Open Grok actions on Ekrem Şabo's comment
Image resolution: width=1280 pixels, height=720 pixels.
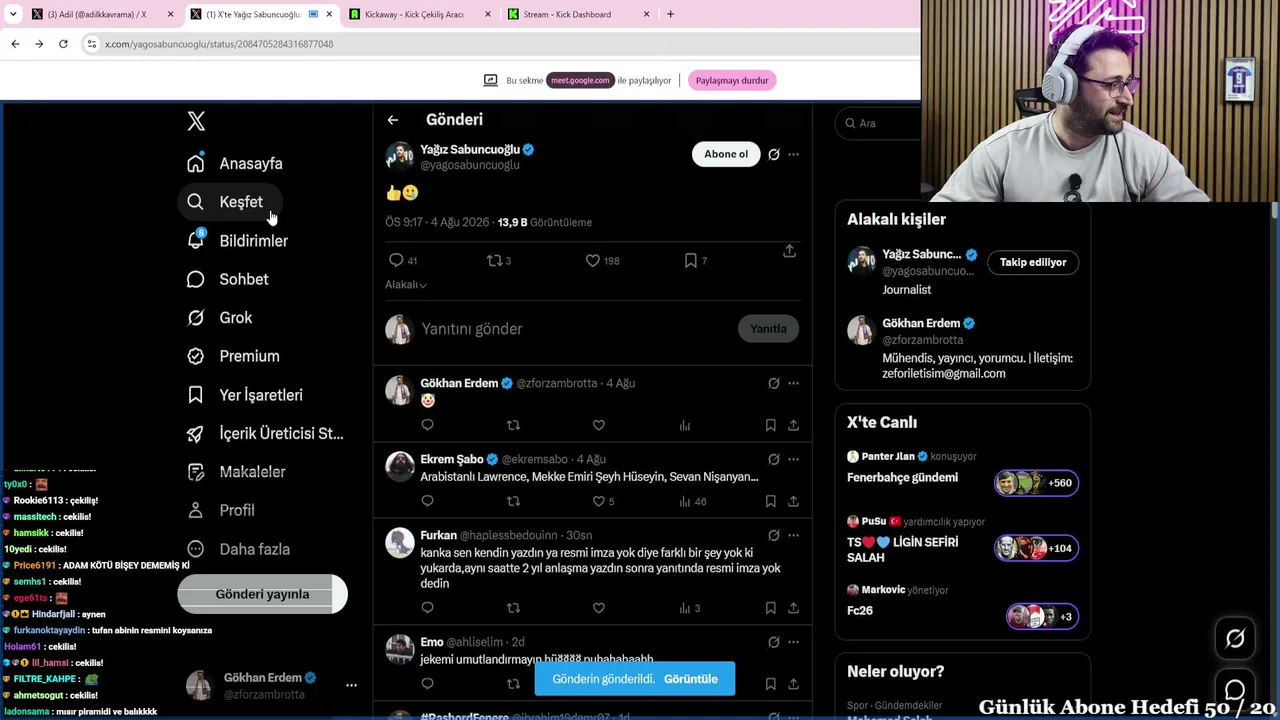[774, 459]
